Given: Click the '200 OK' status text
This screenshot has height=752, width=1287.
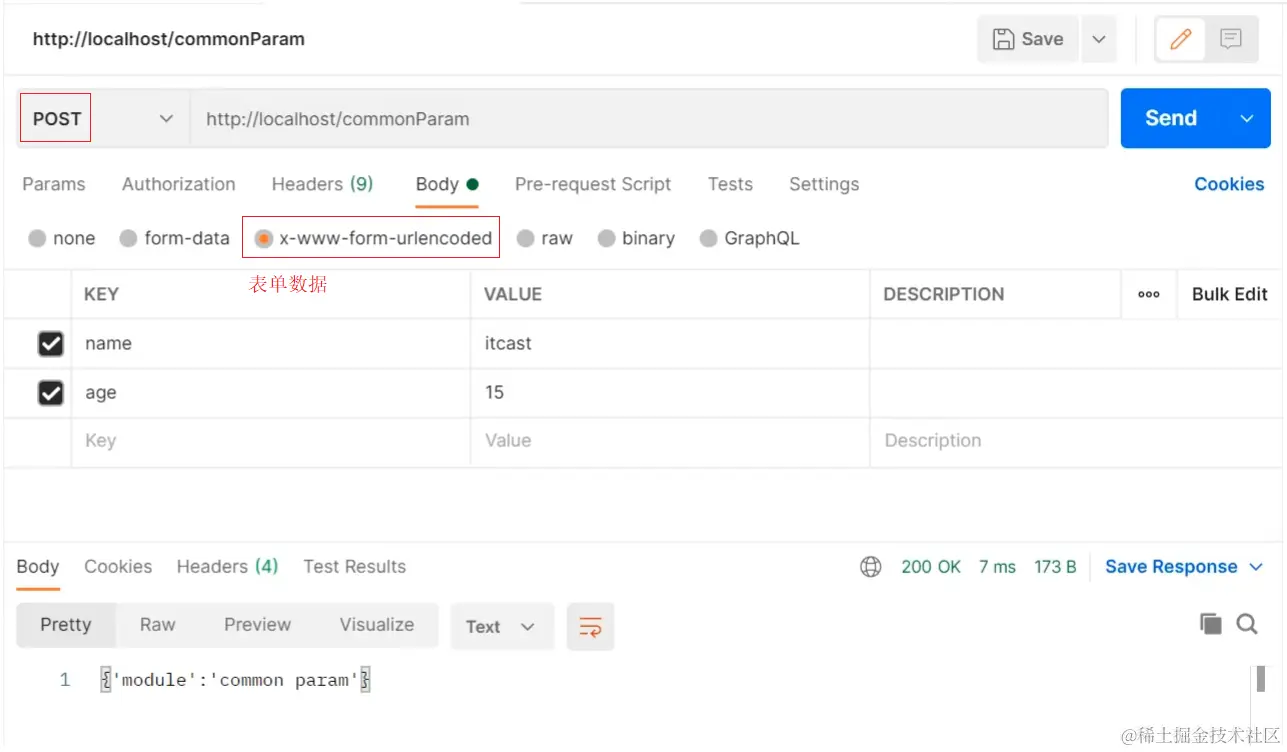Looking at the screenshot, I should pos(931,567).
